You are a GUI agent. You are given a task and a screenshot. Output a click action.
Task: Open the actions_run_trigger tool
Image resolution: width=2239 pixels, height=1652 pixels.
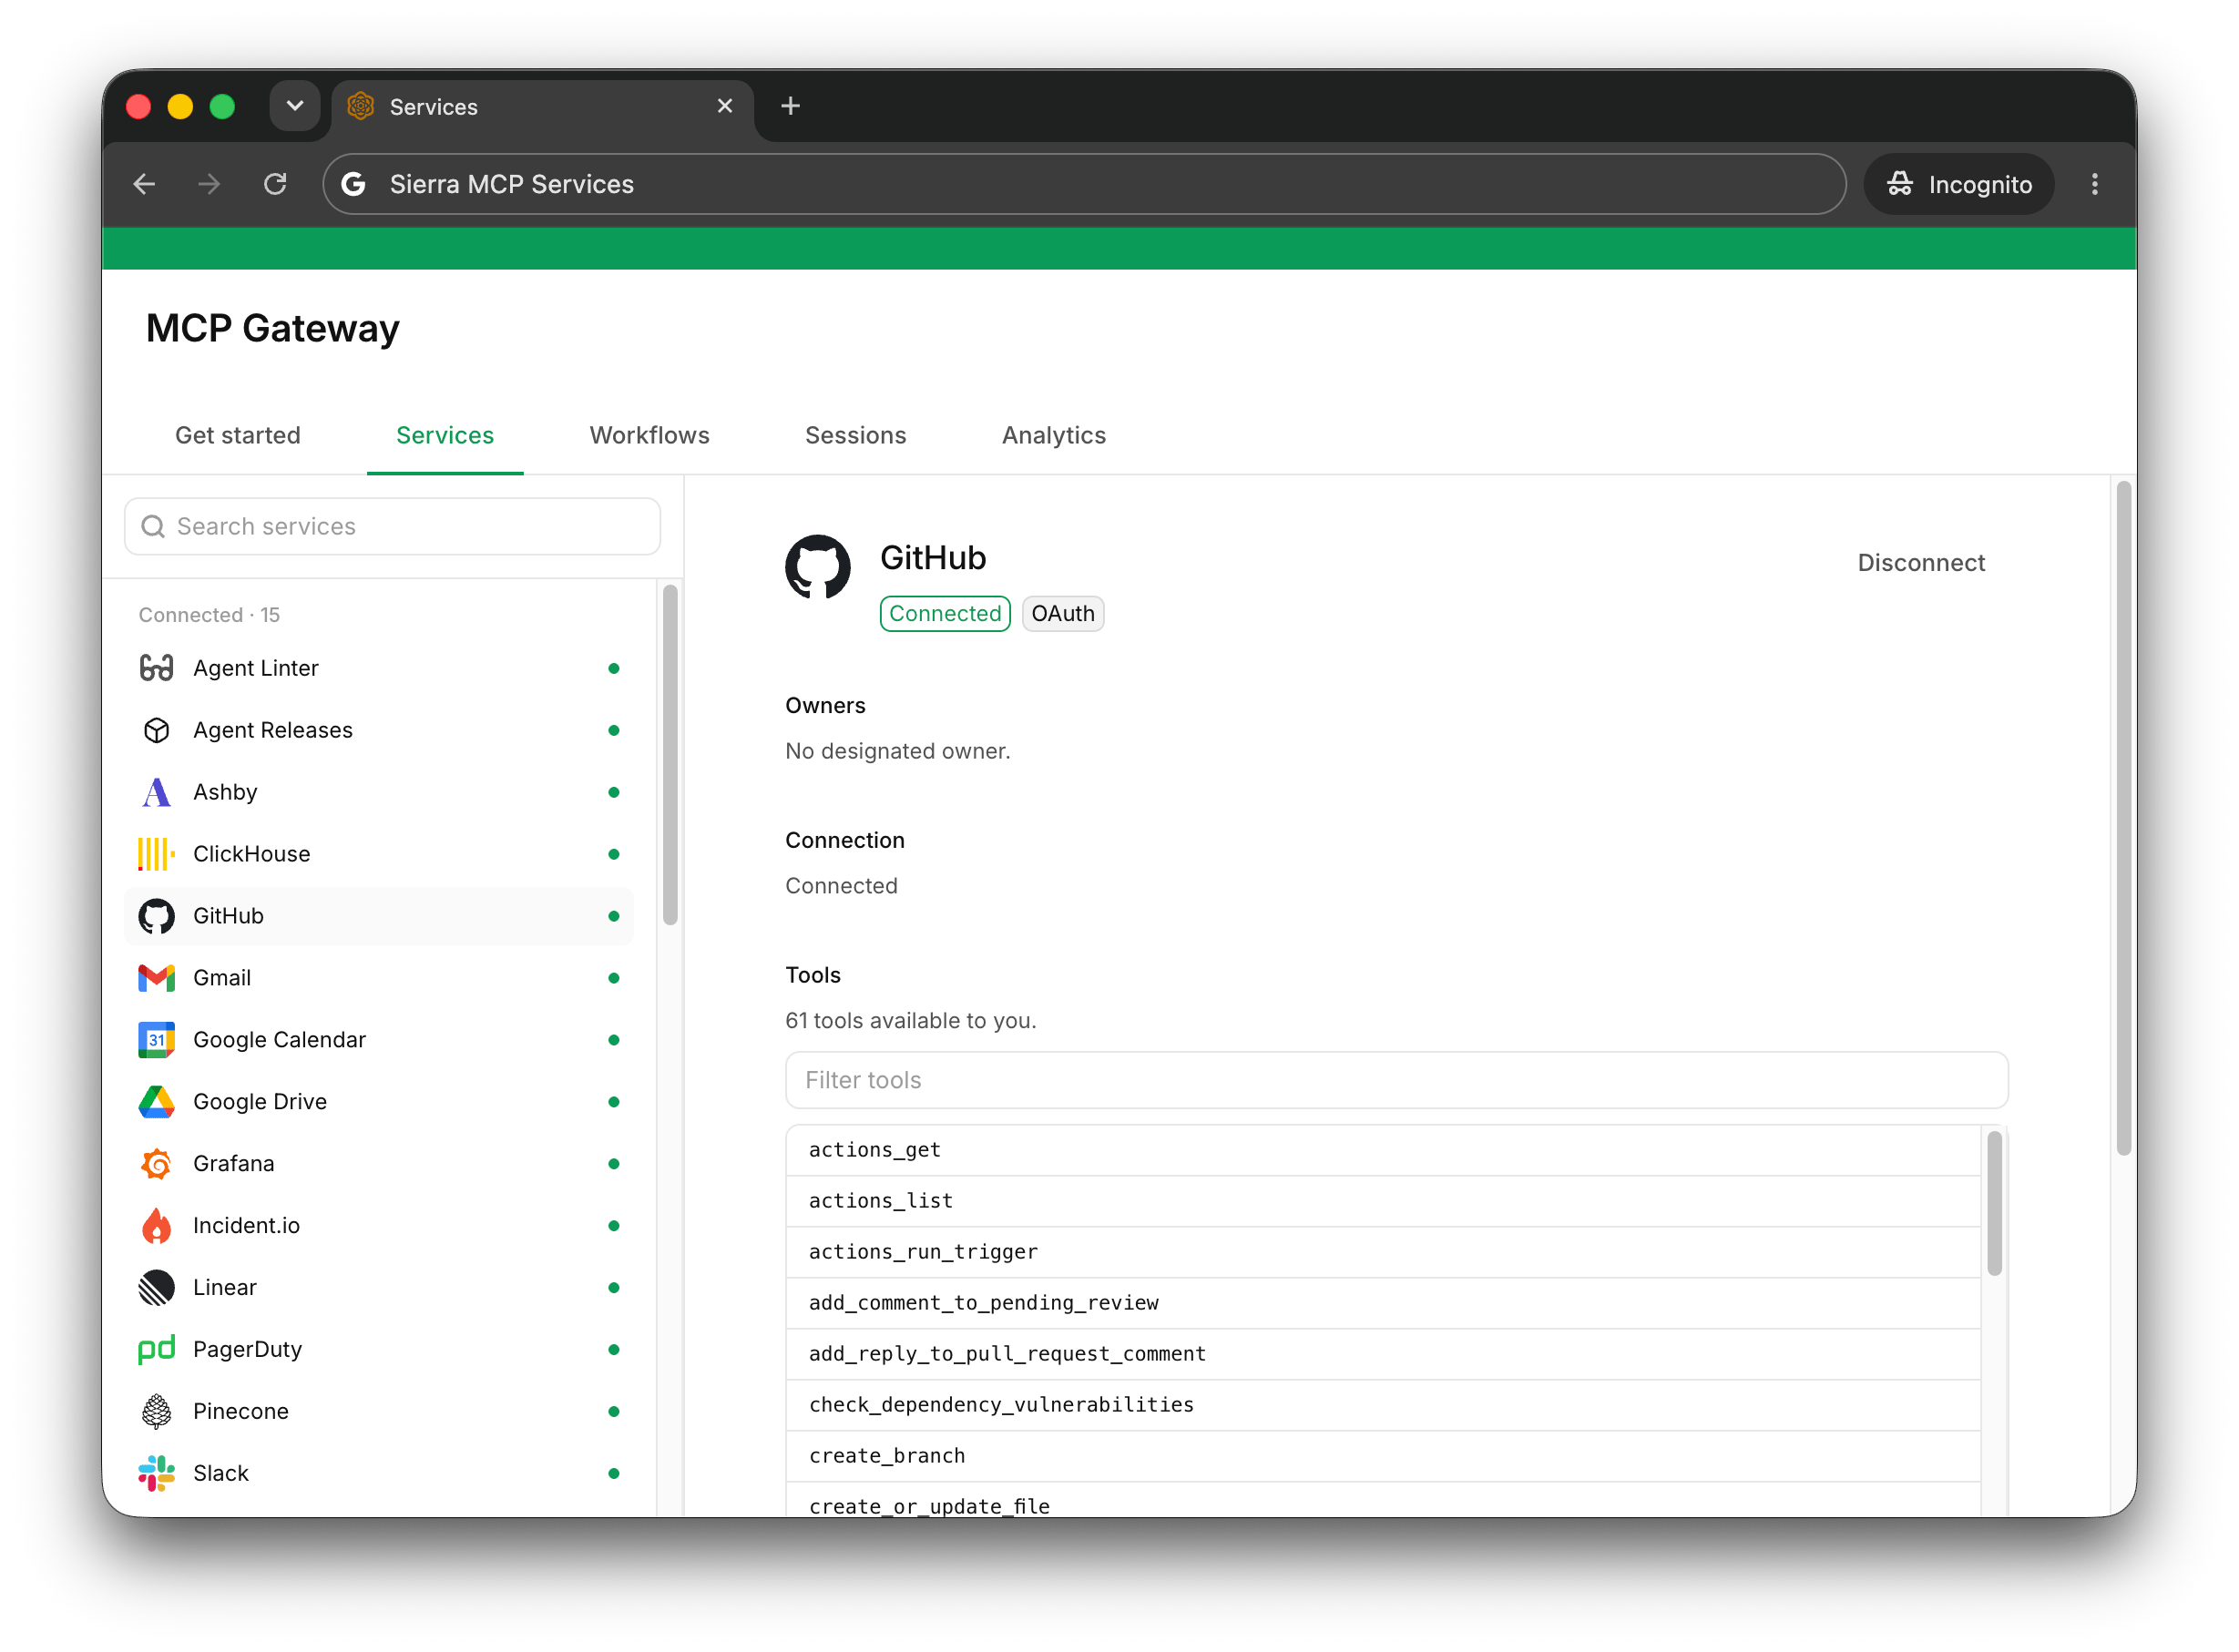pyautogui.click(x=1383, y=1253)
